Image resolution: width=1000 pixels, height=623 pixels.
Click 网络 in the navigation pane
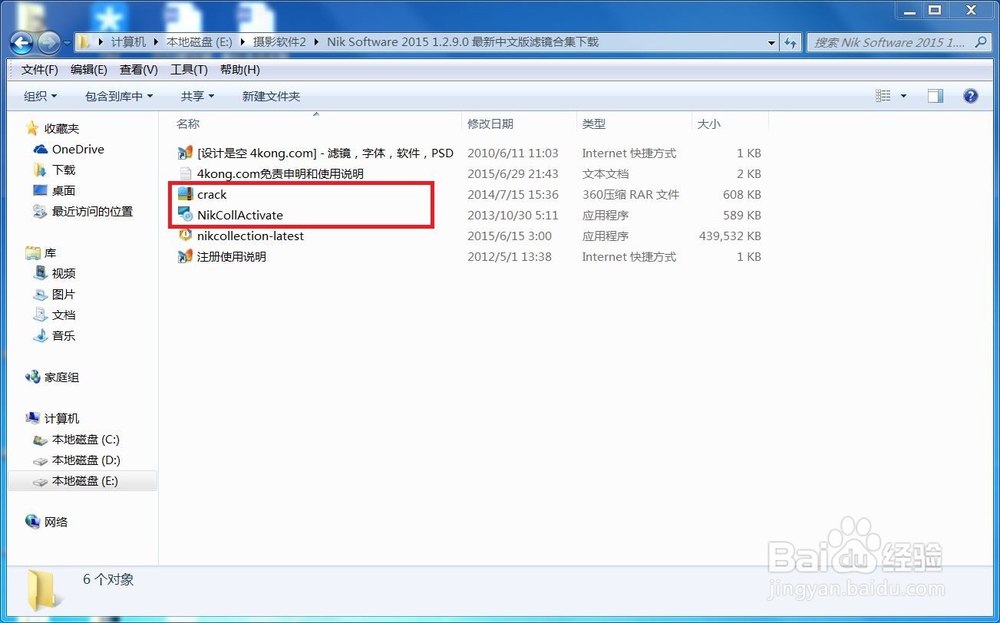click(56, 522)
